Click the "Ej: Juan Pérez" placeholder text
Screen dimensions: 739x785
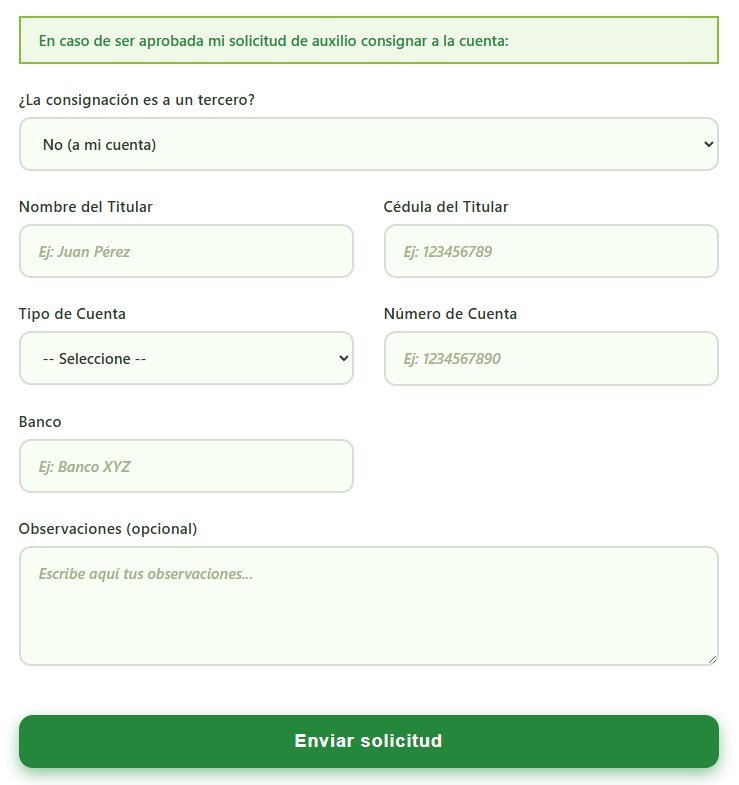pyautogui.click(x=85, y=252)
